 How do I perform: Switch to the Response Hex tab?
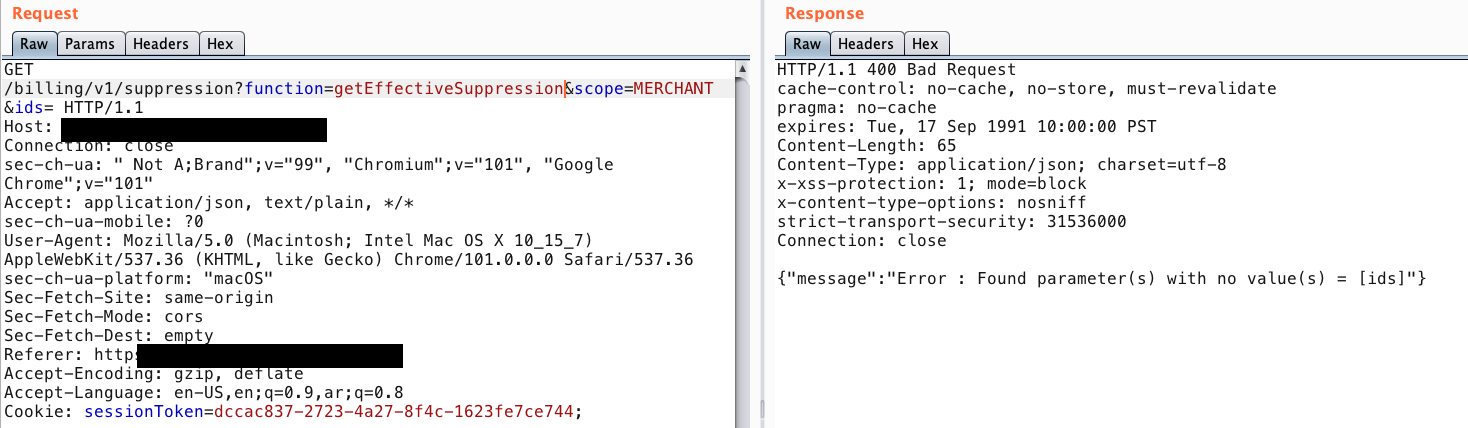click(925, 44)
